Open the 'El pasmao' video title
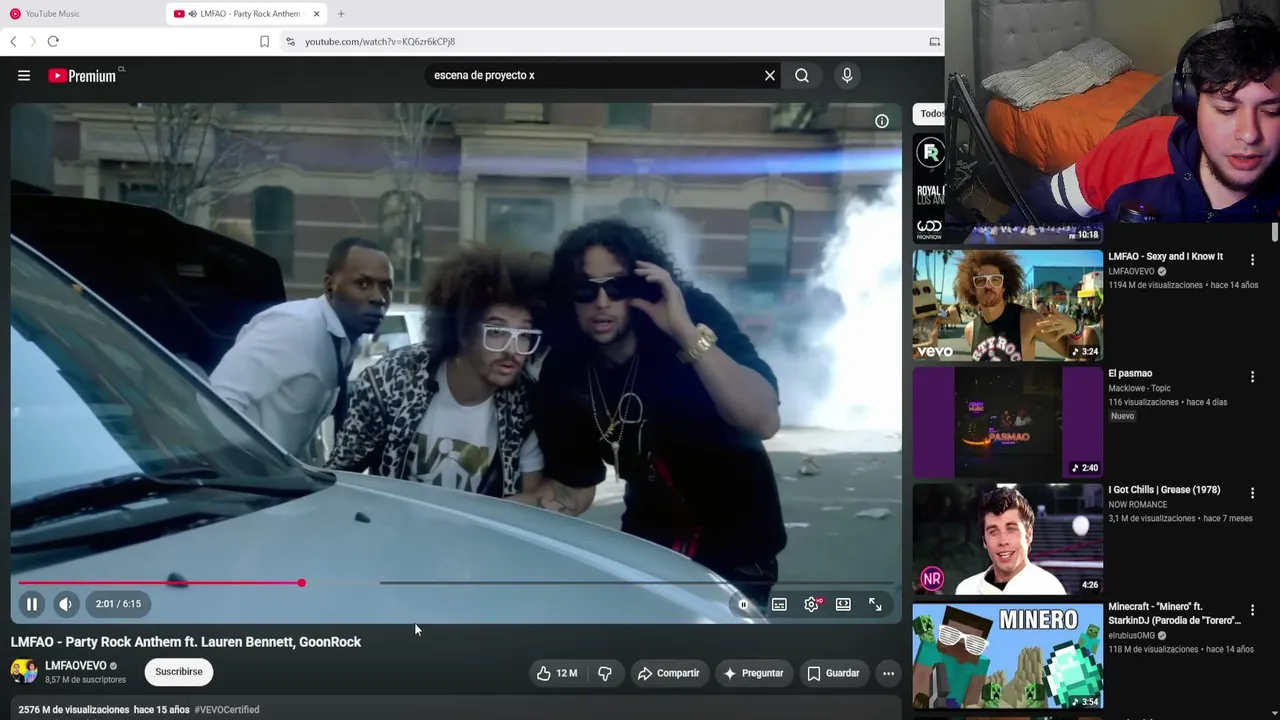 click(1130, 374)
